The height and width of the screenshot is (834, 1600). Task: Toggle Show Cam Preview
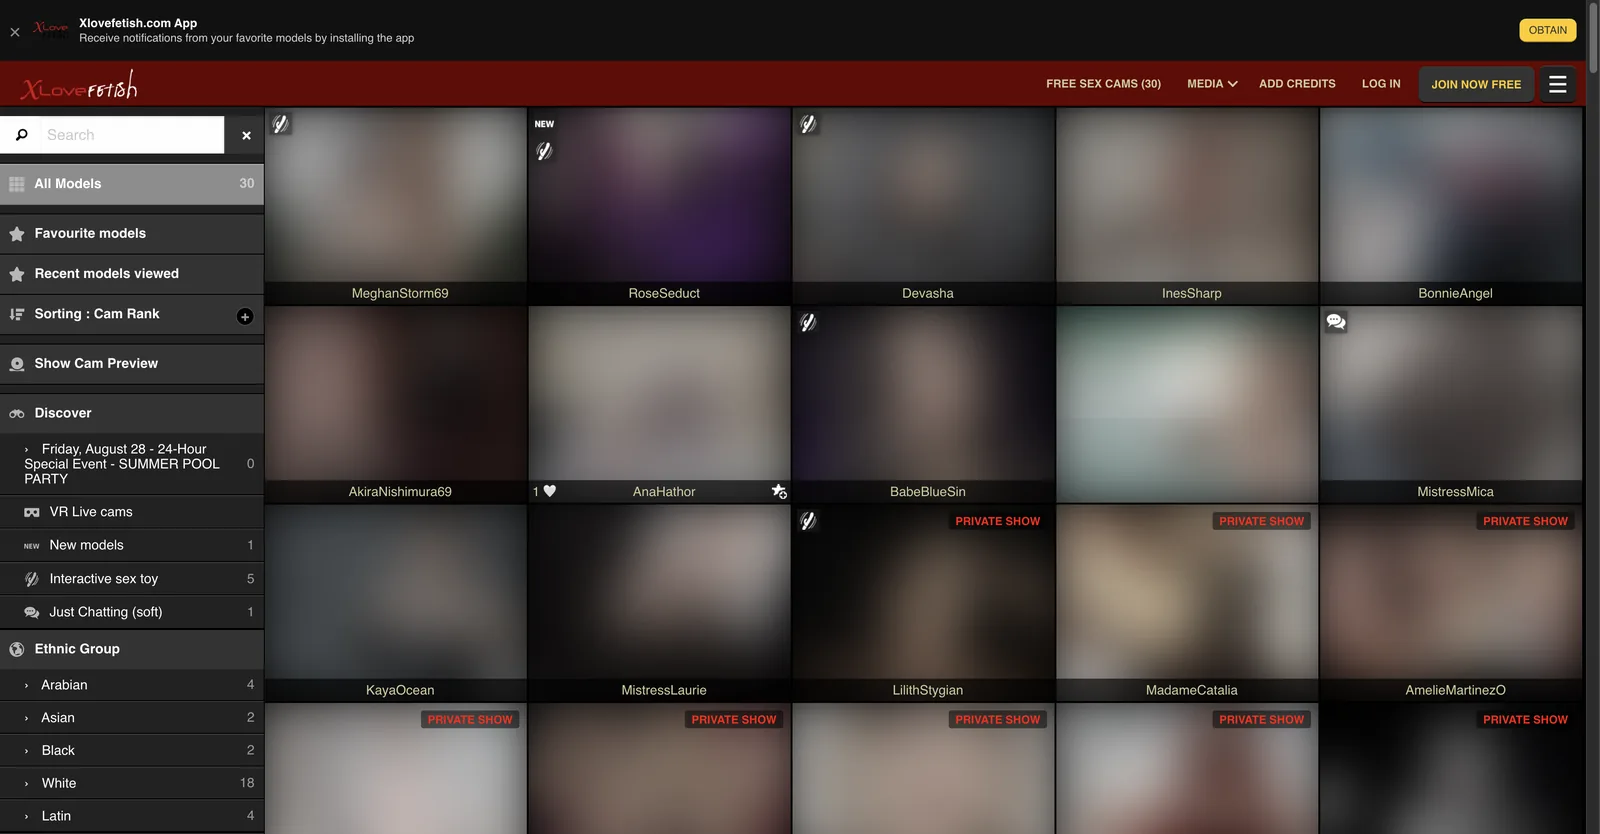(132, 364)
